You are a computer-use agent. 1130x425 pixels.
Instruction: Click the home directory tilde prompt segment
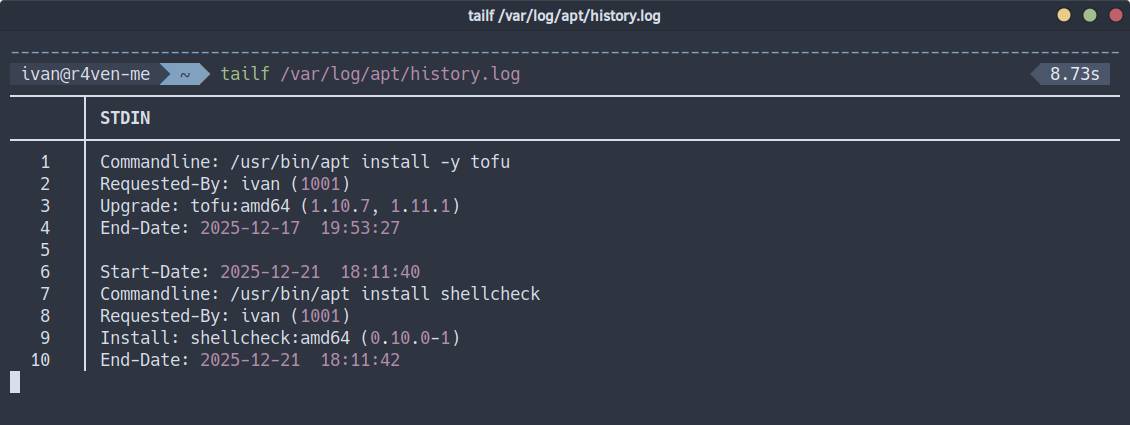coord(184,74)
